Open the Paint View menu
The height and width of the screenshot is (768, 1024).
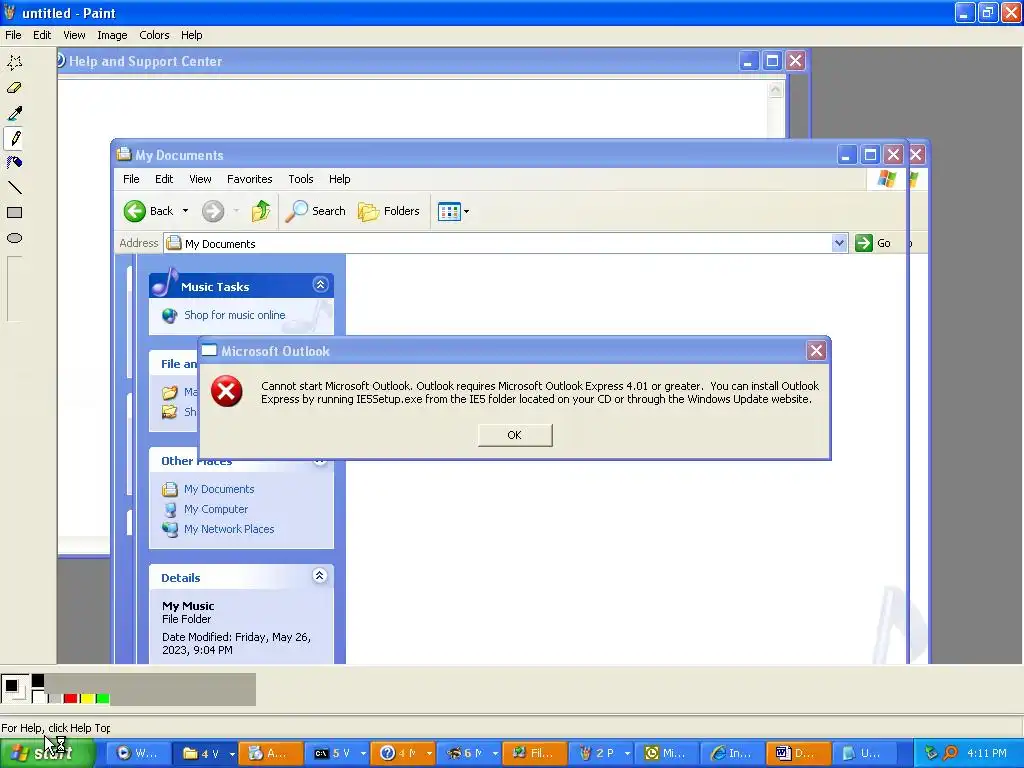click(74, 35)
